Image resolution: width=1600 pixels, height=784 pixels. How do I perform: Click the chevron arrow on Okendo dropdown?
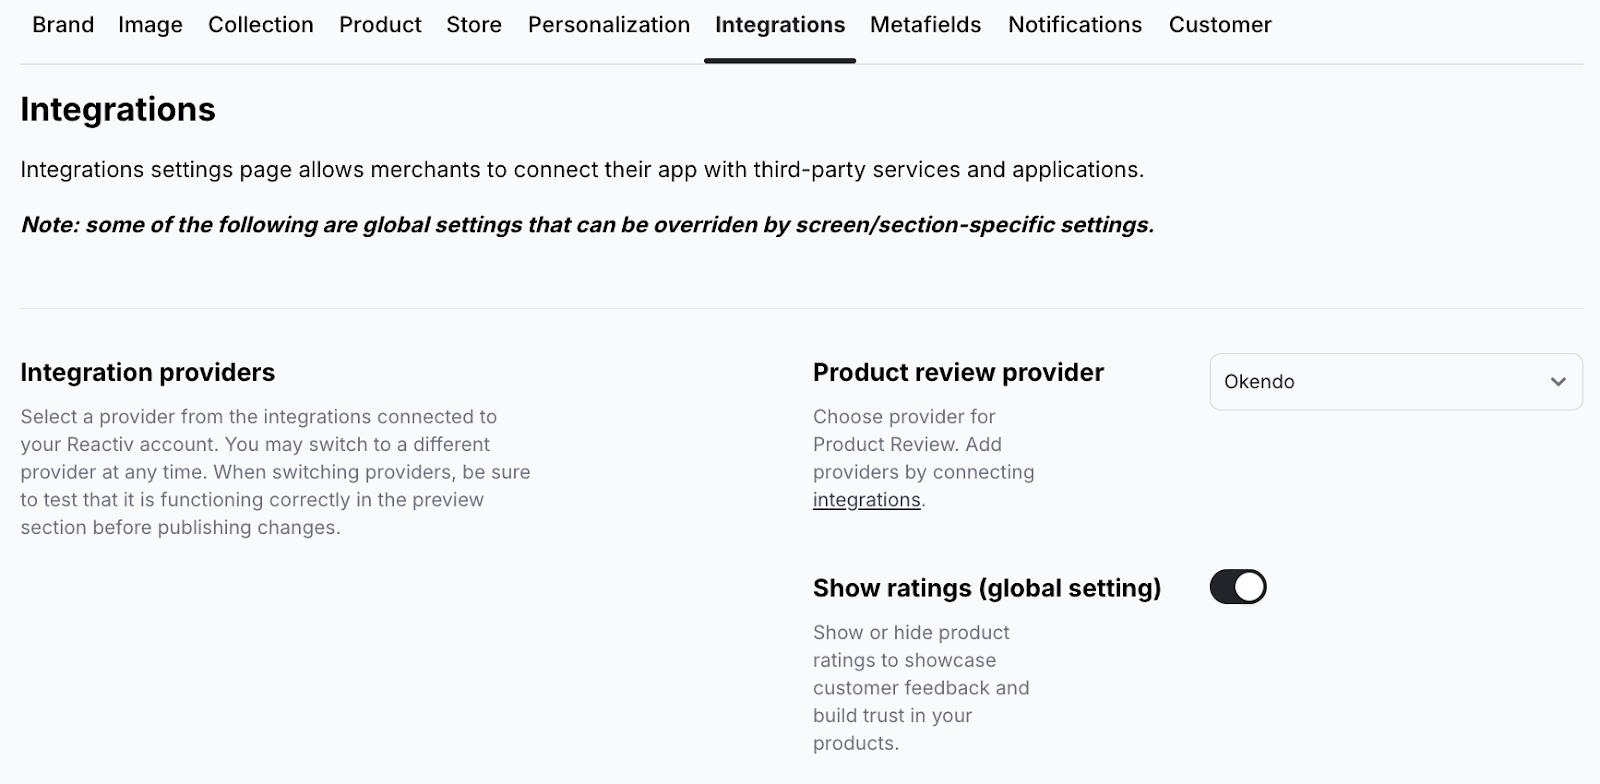pyautogui.click(x=1557, y=382)
